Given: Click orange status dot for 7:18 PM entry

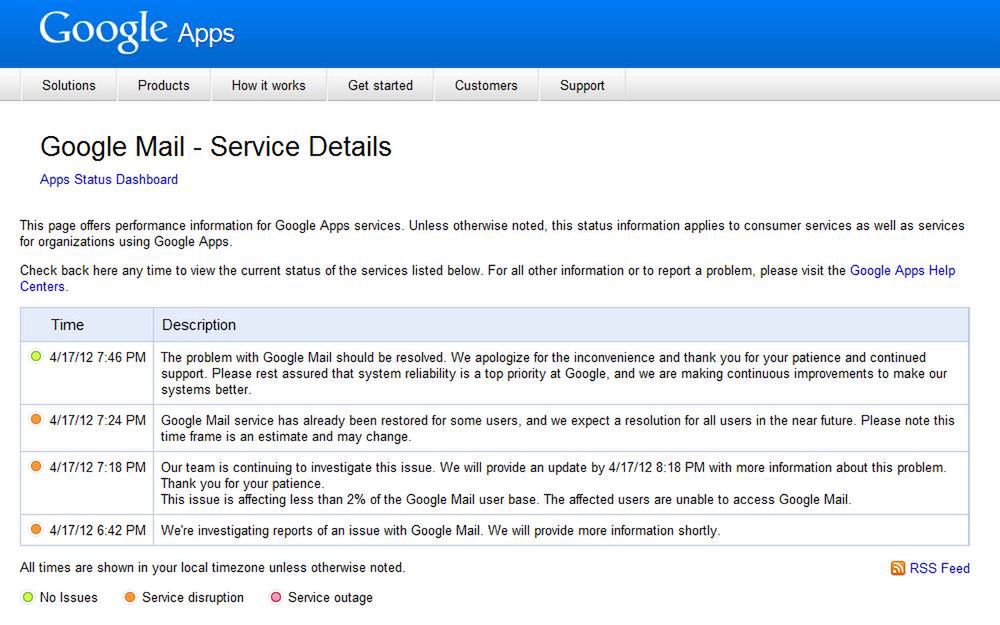Looking at the screenshot, I should click(x=36, y=467).
